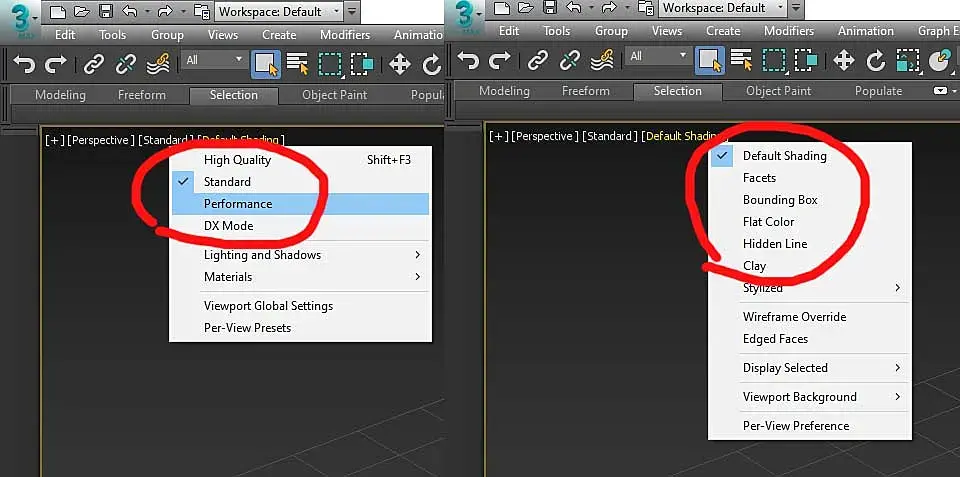Click 3ds Max application logo in left screenshot

21,20
